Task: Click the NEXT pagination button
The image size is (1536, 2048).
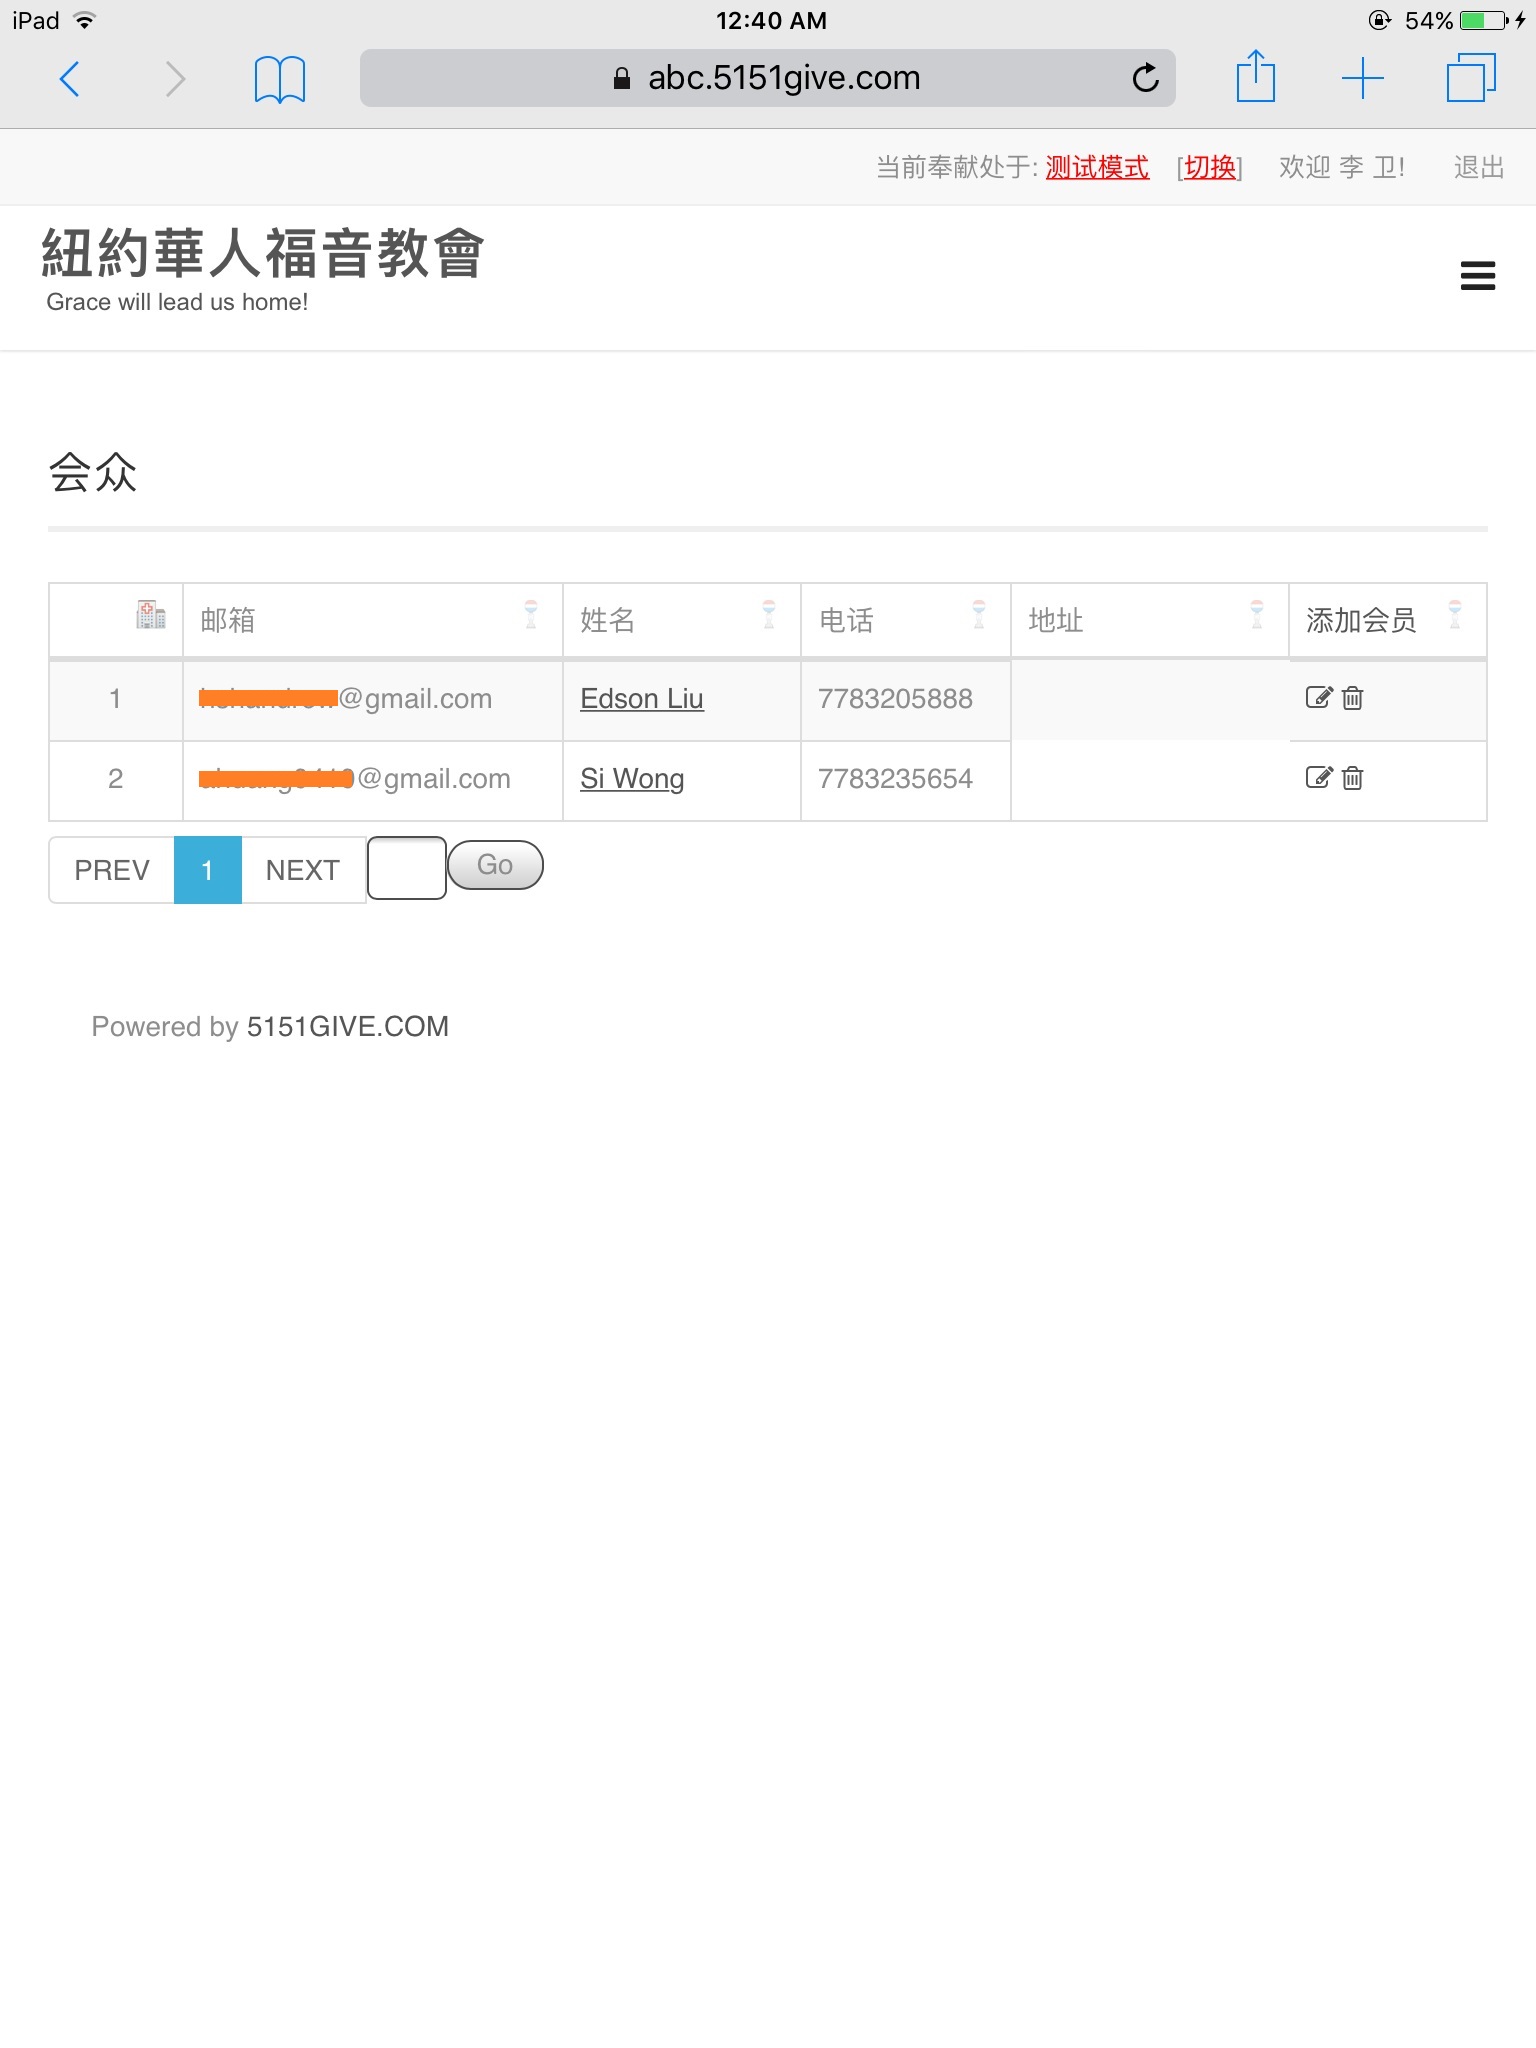Action: 303,870
